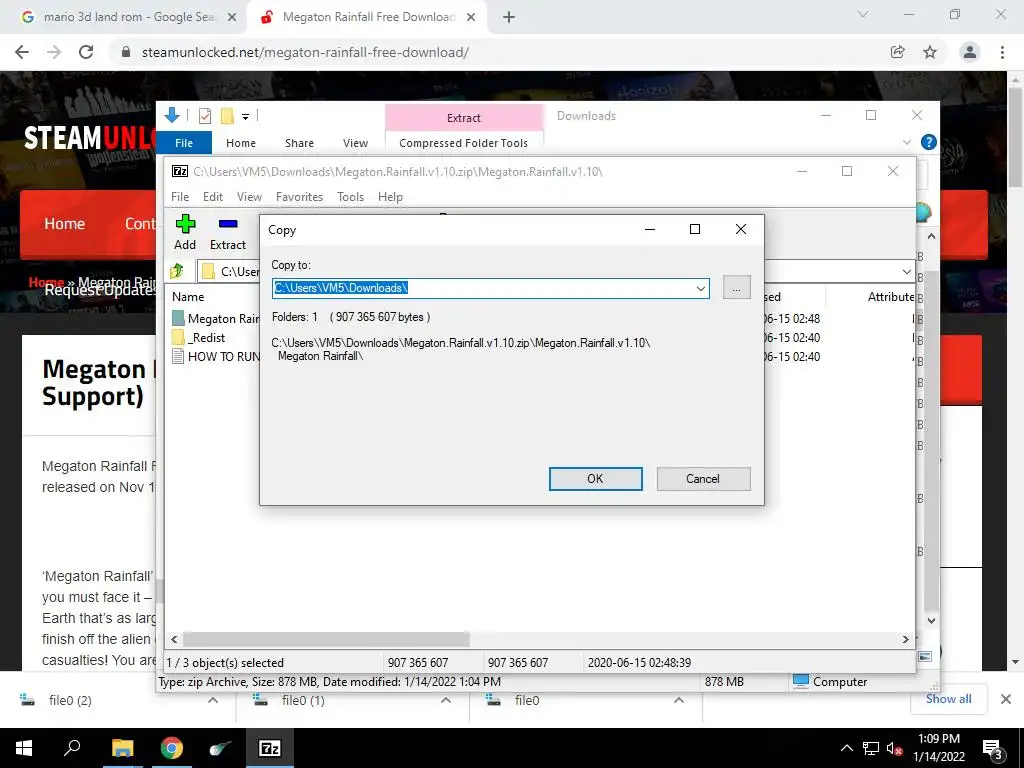The image size is (1024, 768).
Task: Close the downloads bar with X
Action: click(x=1006, y=699)
